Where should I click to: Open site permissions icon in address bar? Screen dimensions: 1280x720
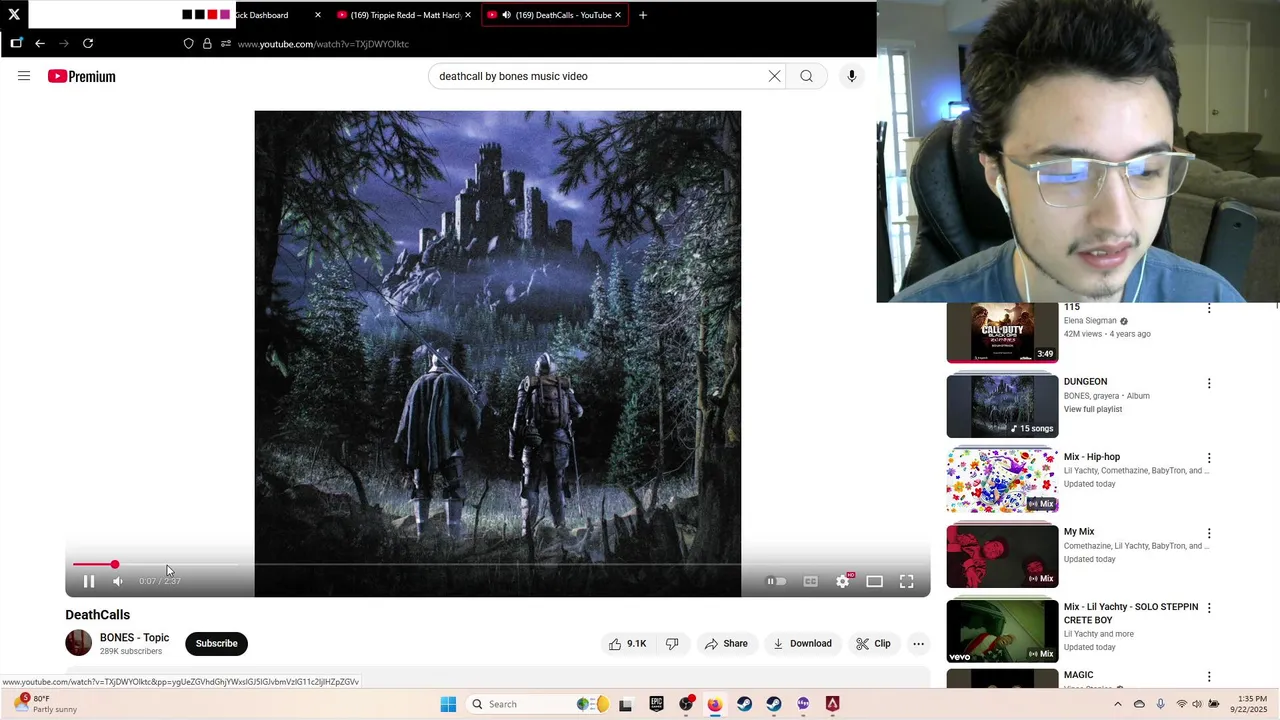[226, 44]
